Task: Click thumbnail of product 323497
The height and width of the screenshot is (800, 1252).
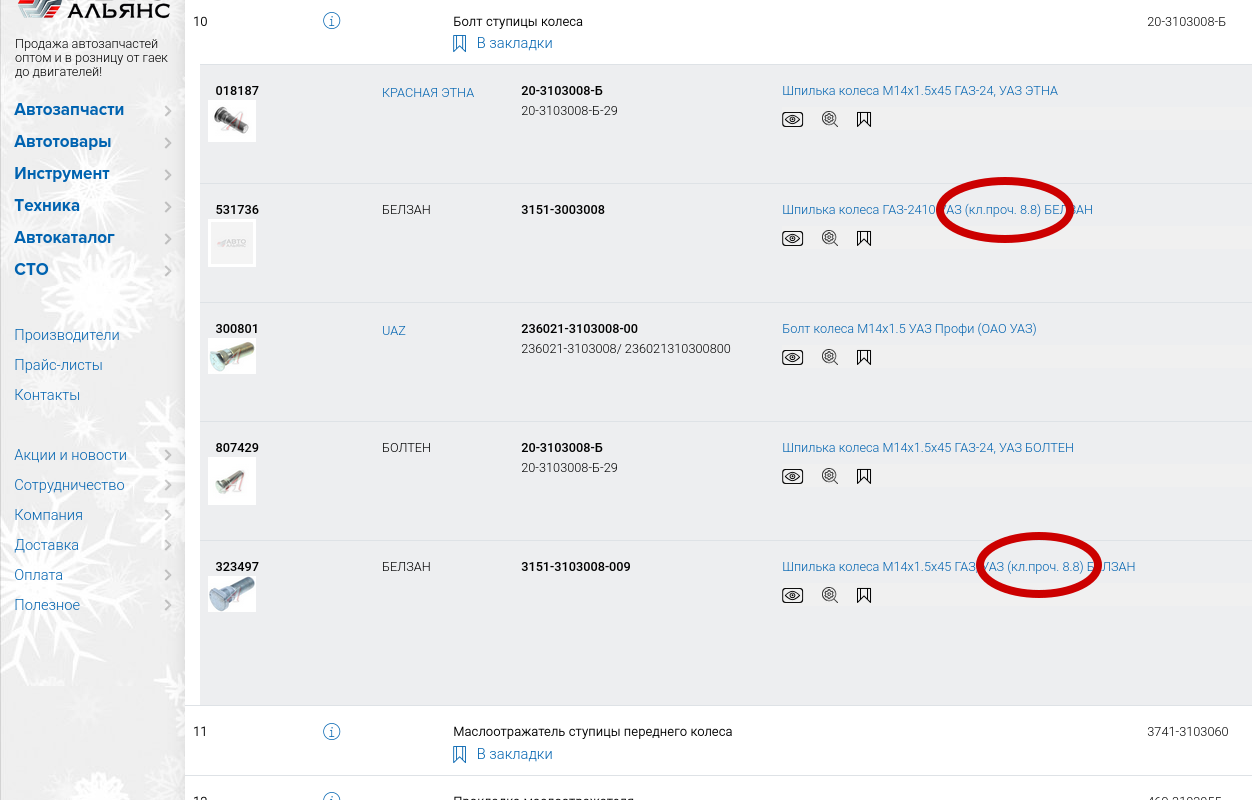Action: click(232, 595)
